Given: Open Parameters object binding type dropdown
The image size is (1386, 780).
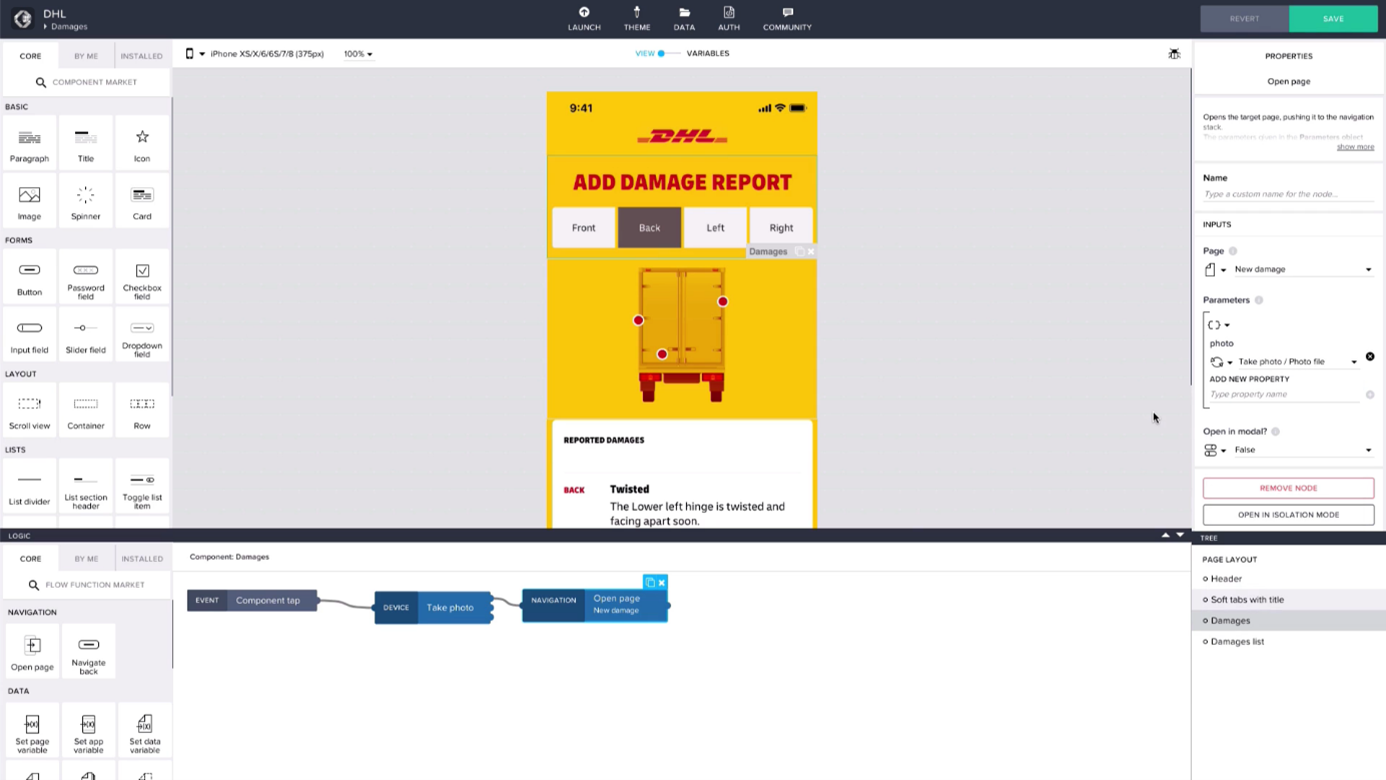Looking at the screenshot, I should pos(1219,325).
